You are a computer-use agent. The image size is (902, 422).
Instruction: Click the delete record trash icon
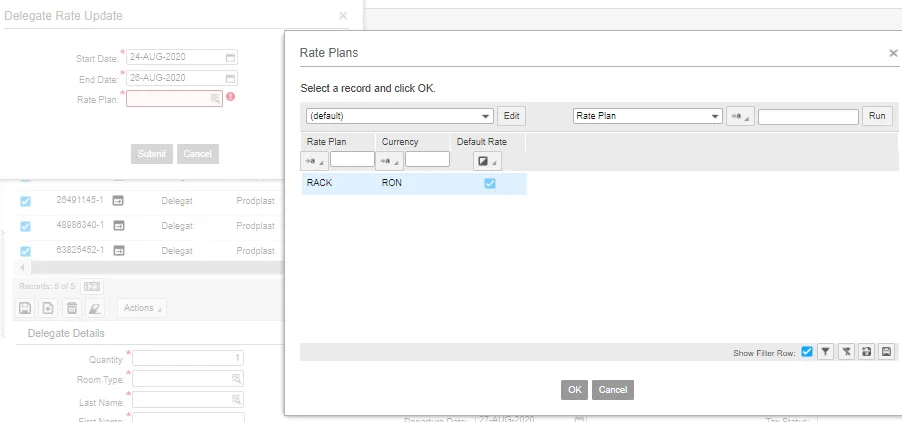[x=71, y=308]
